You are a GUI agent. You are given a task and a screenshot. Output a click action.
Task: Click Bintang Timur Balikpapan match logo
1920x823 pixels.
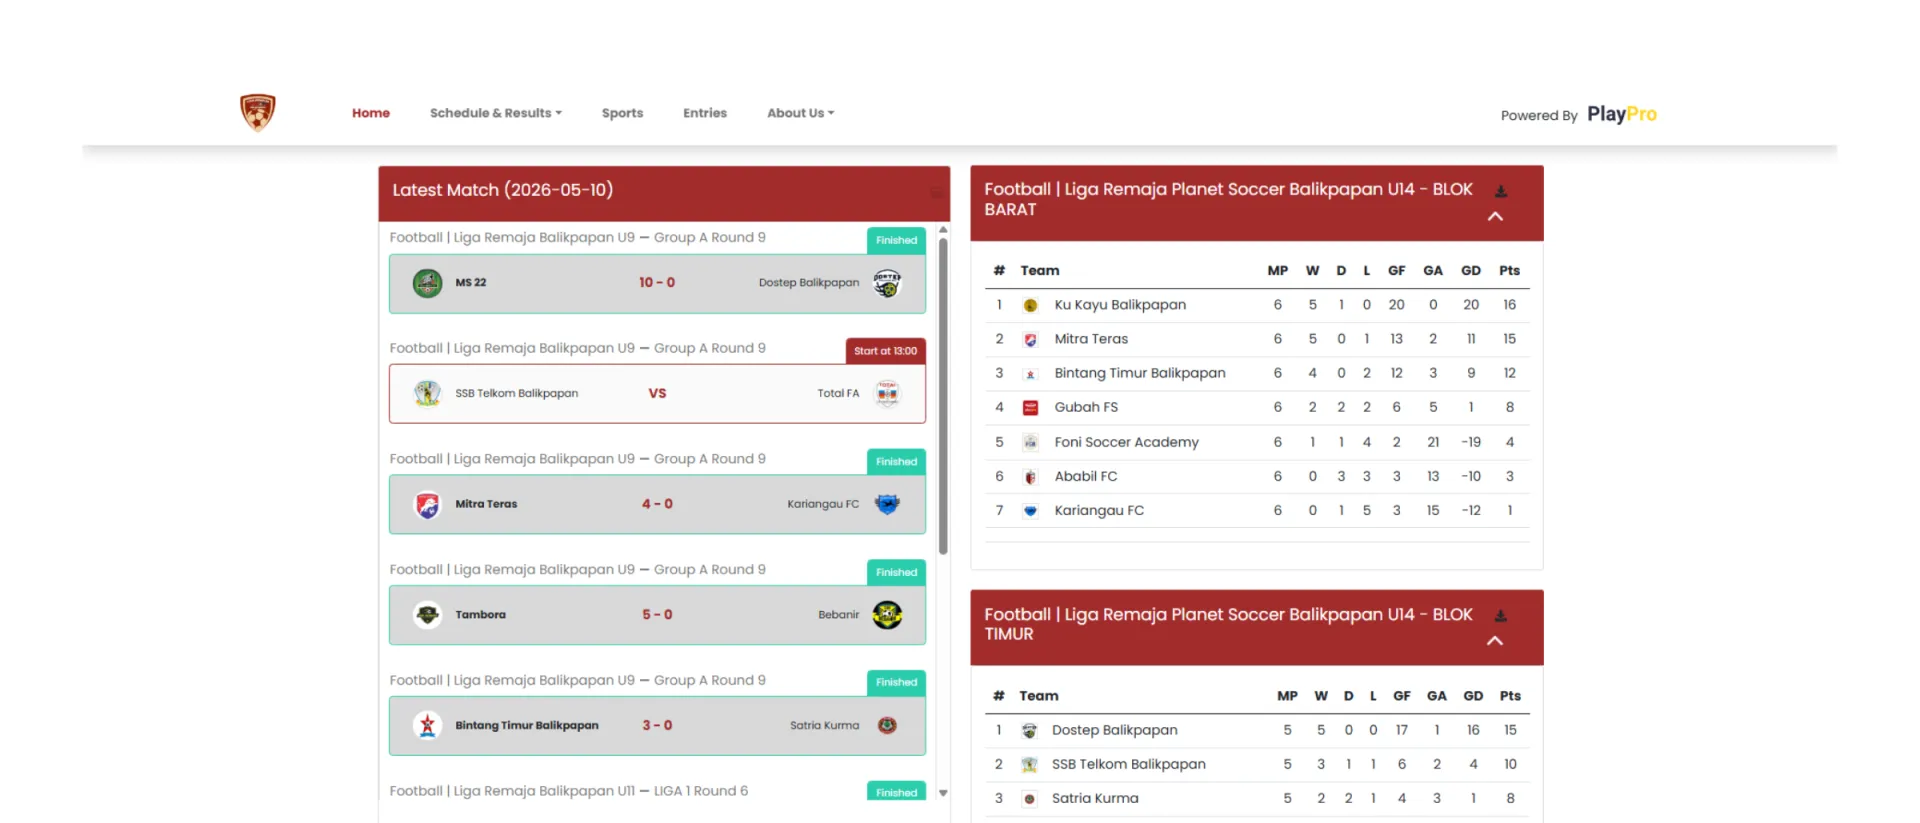click(x=428, y=725)
